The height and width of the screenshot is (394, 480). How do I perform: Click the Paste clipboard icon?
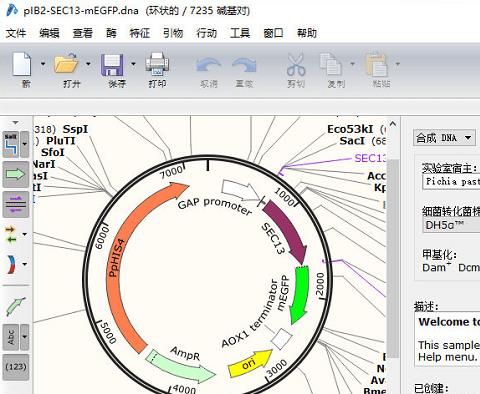tap(377, 65)
